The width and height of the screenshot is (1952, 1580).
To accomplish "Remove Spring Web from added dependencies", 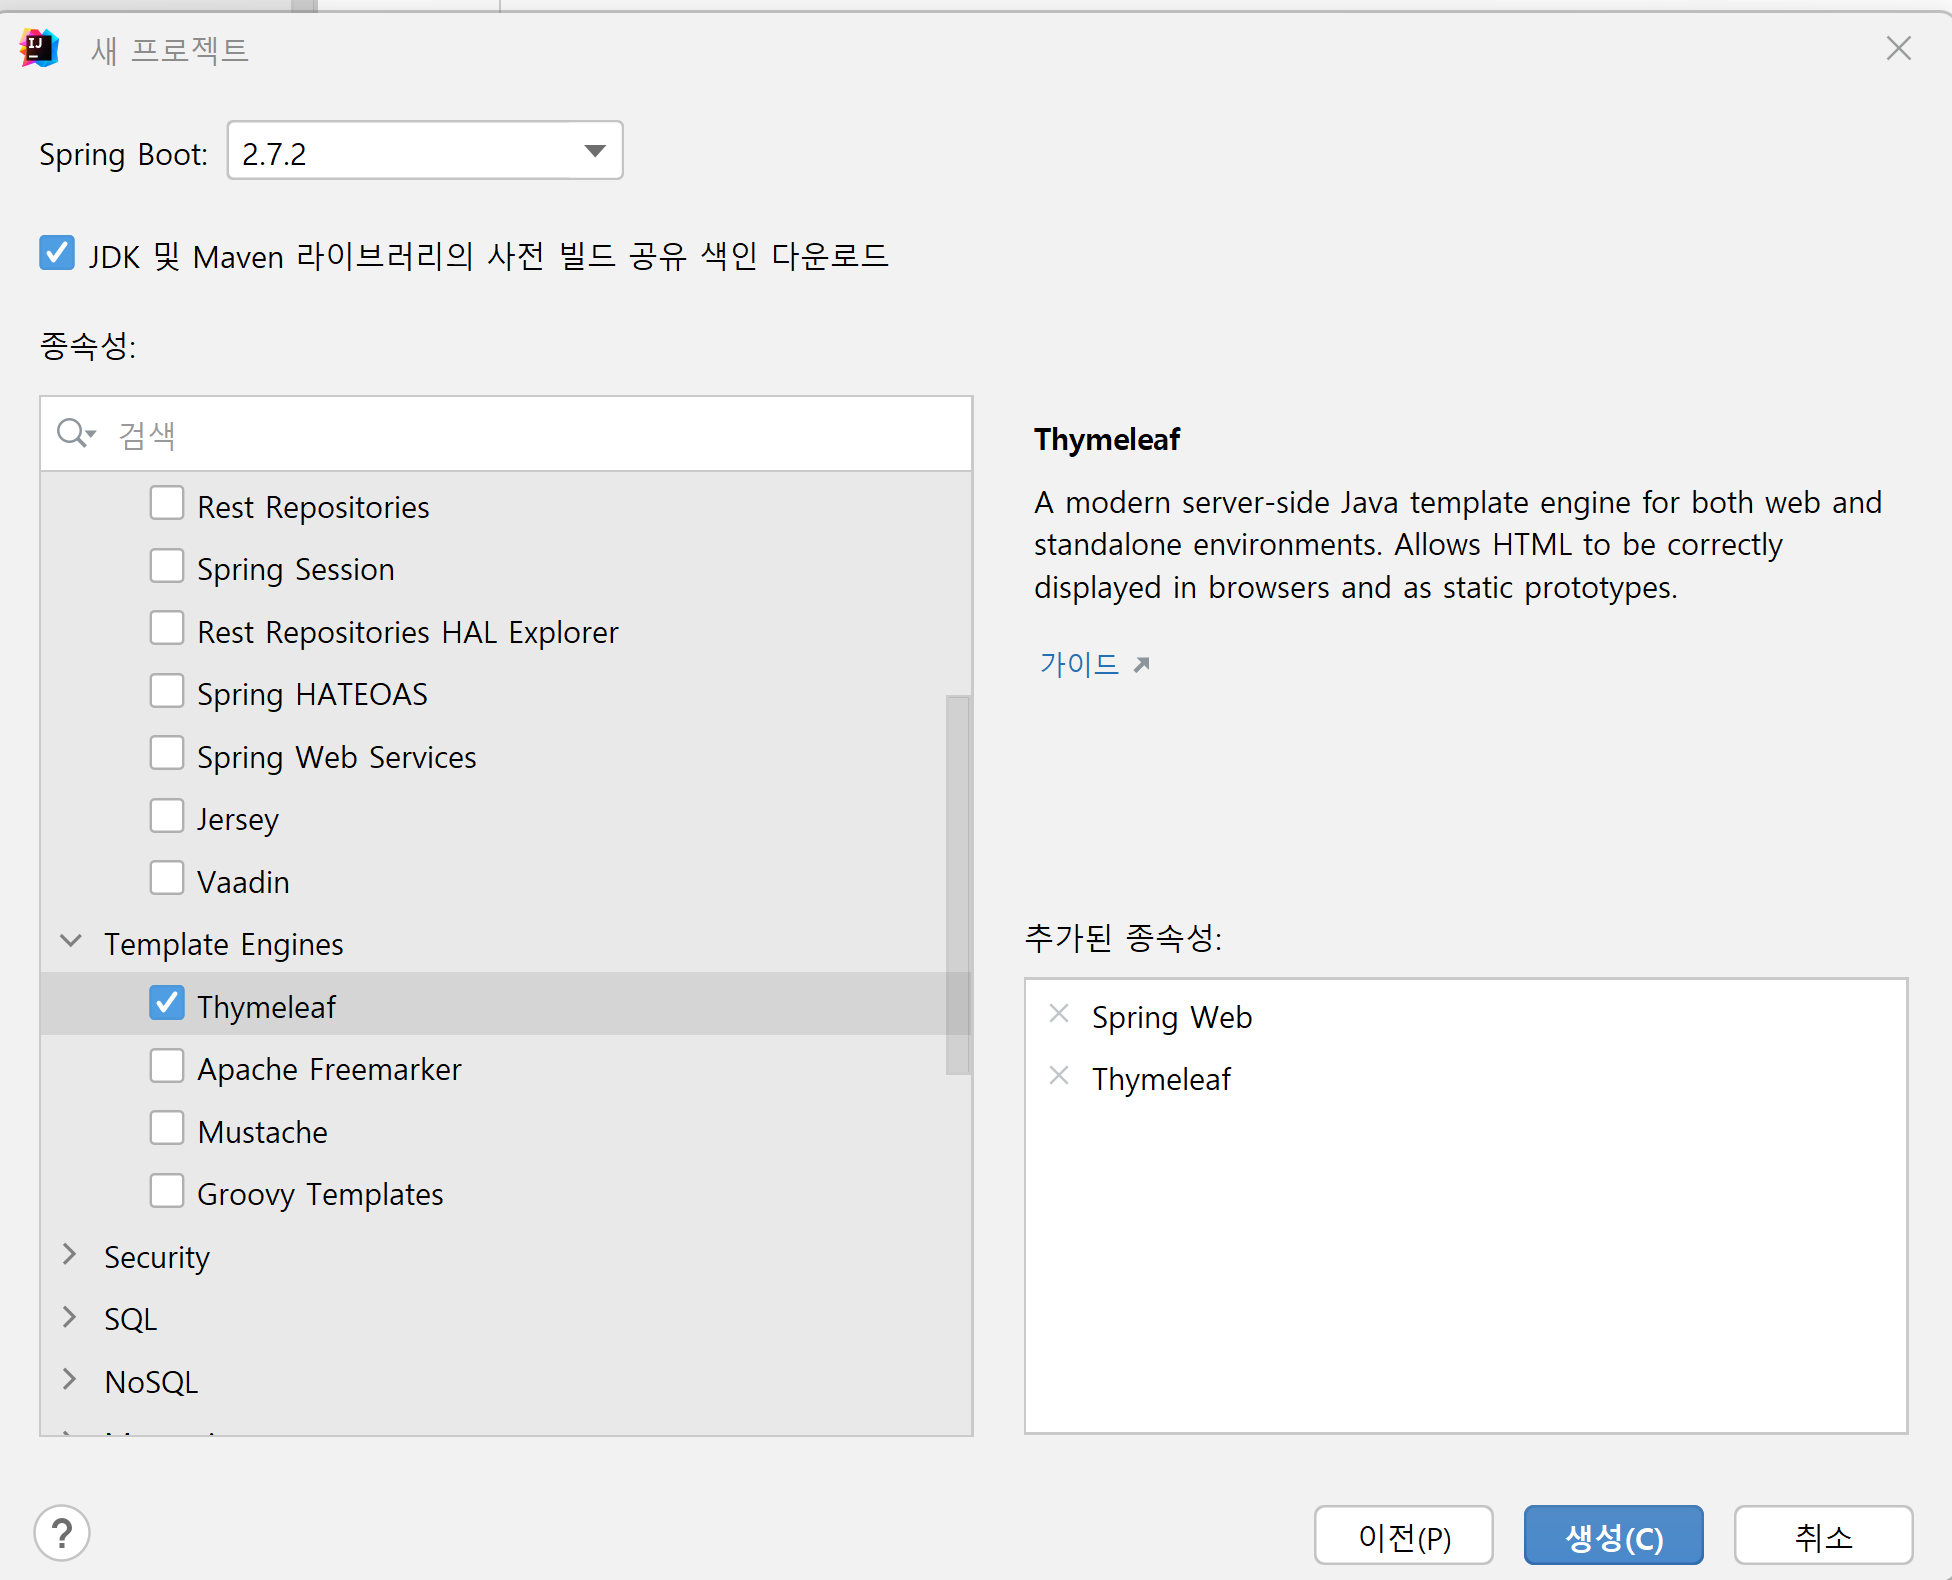I will [x=1059, y=1014].
